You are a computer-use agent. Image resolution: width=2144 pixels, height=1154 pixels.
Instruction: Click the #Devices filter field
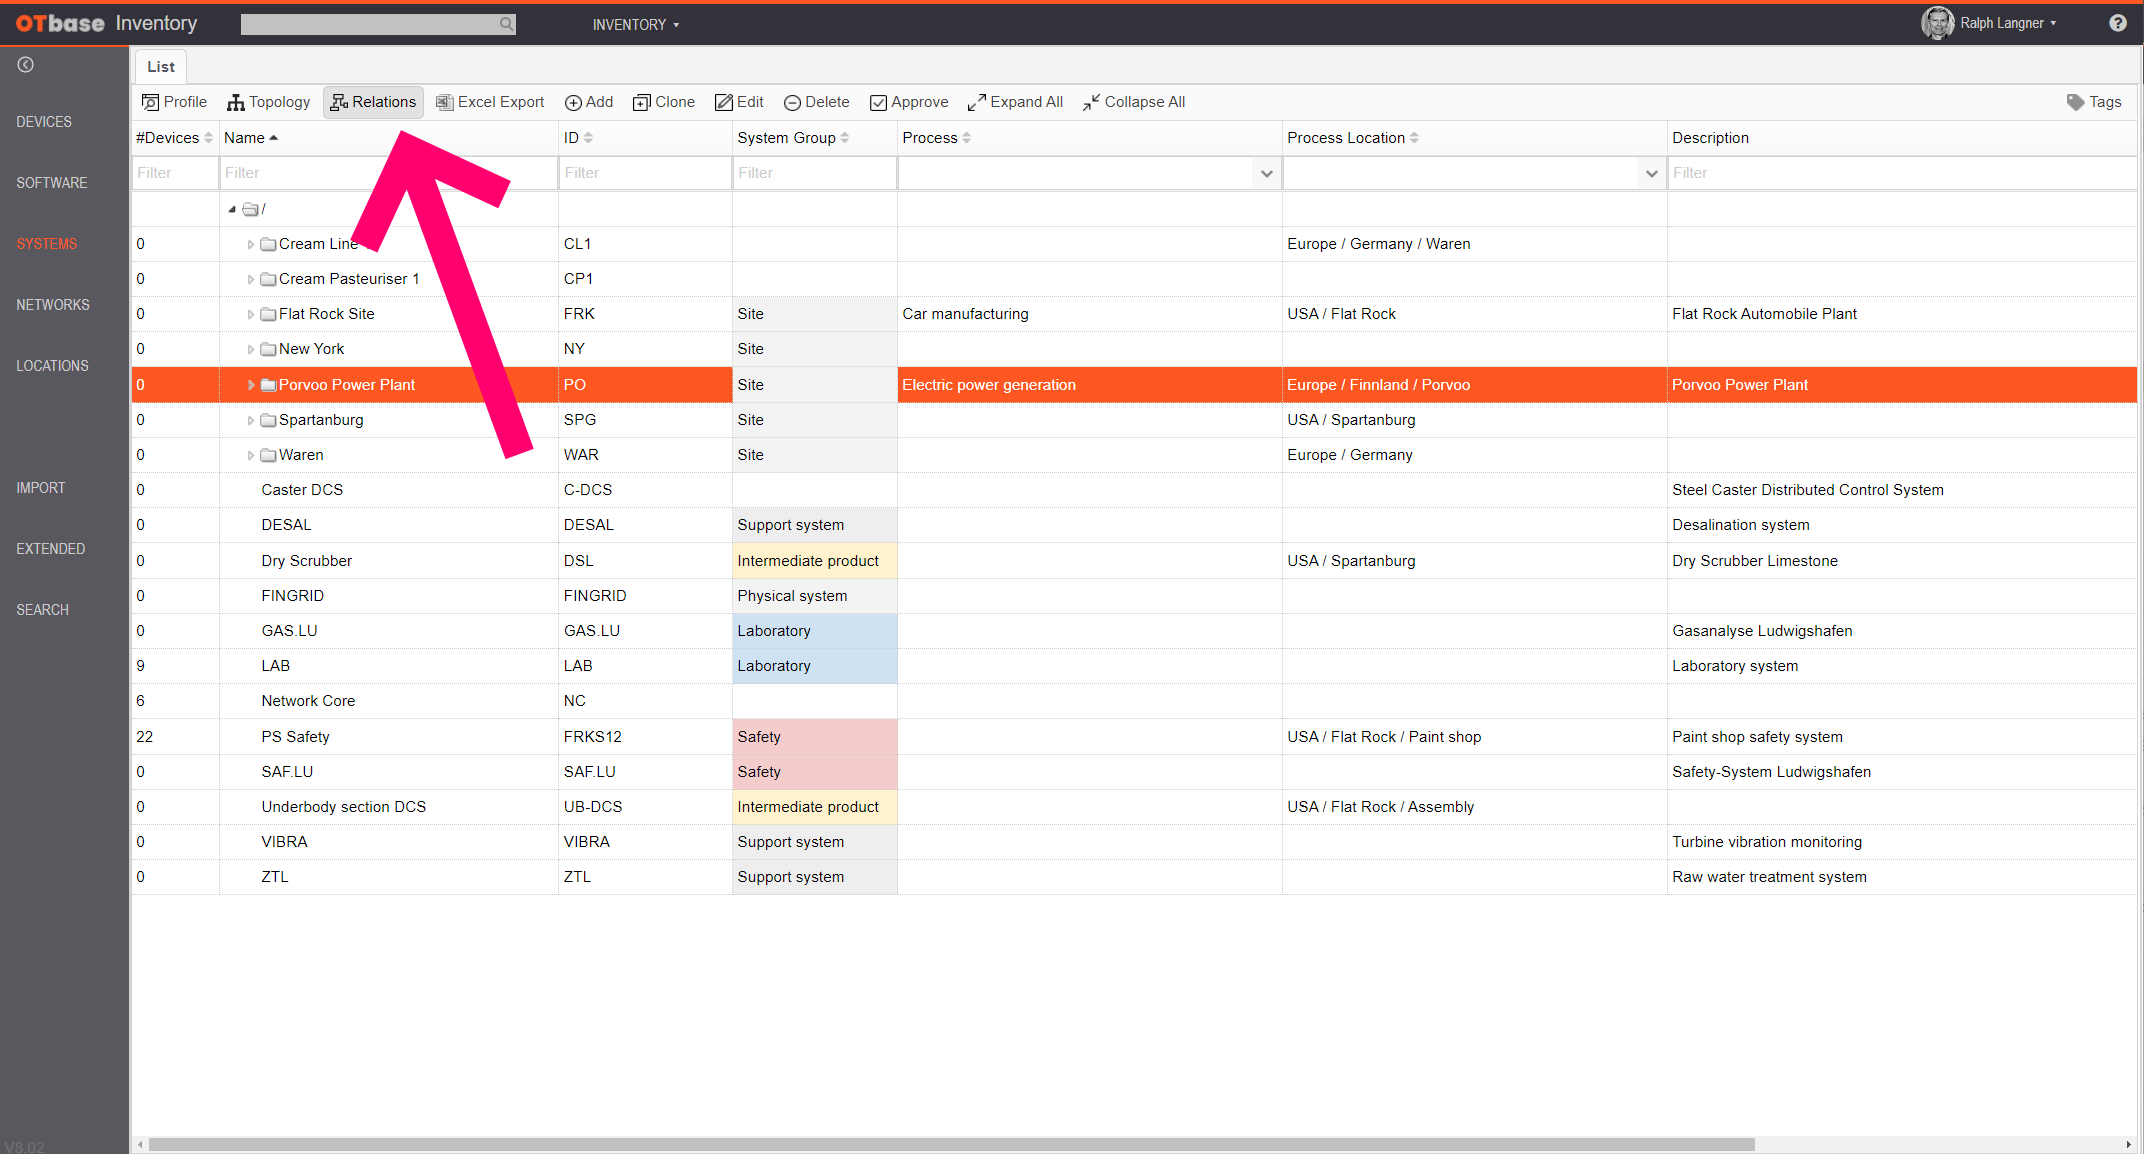pos(175,173)
